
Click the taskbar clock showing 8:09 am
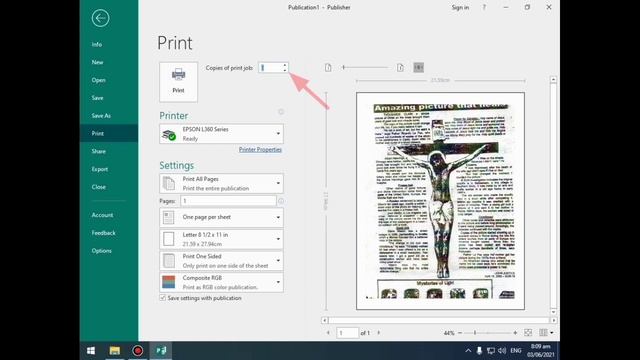[540, 351]
